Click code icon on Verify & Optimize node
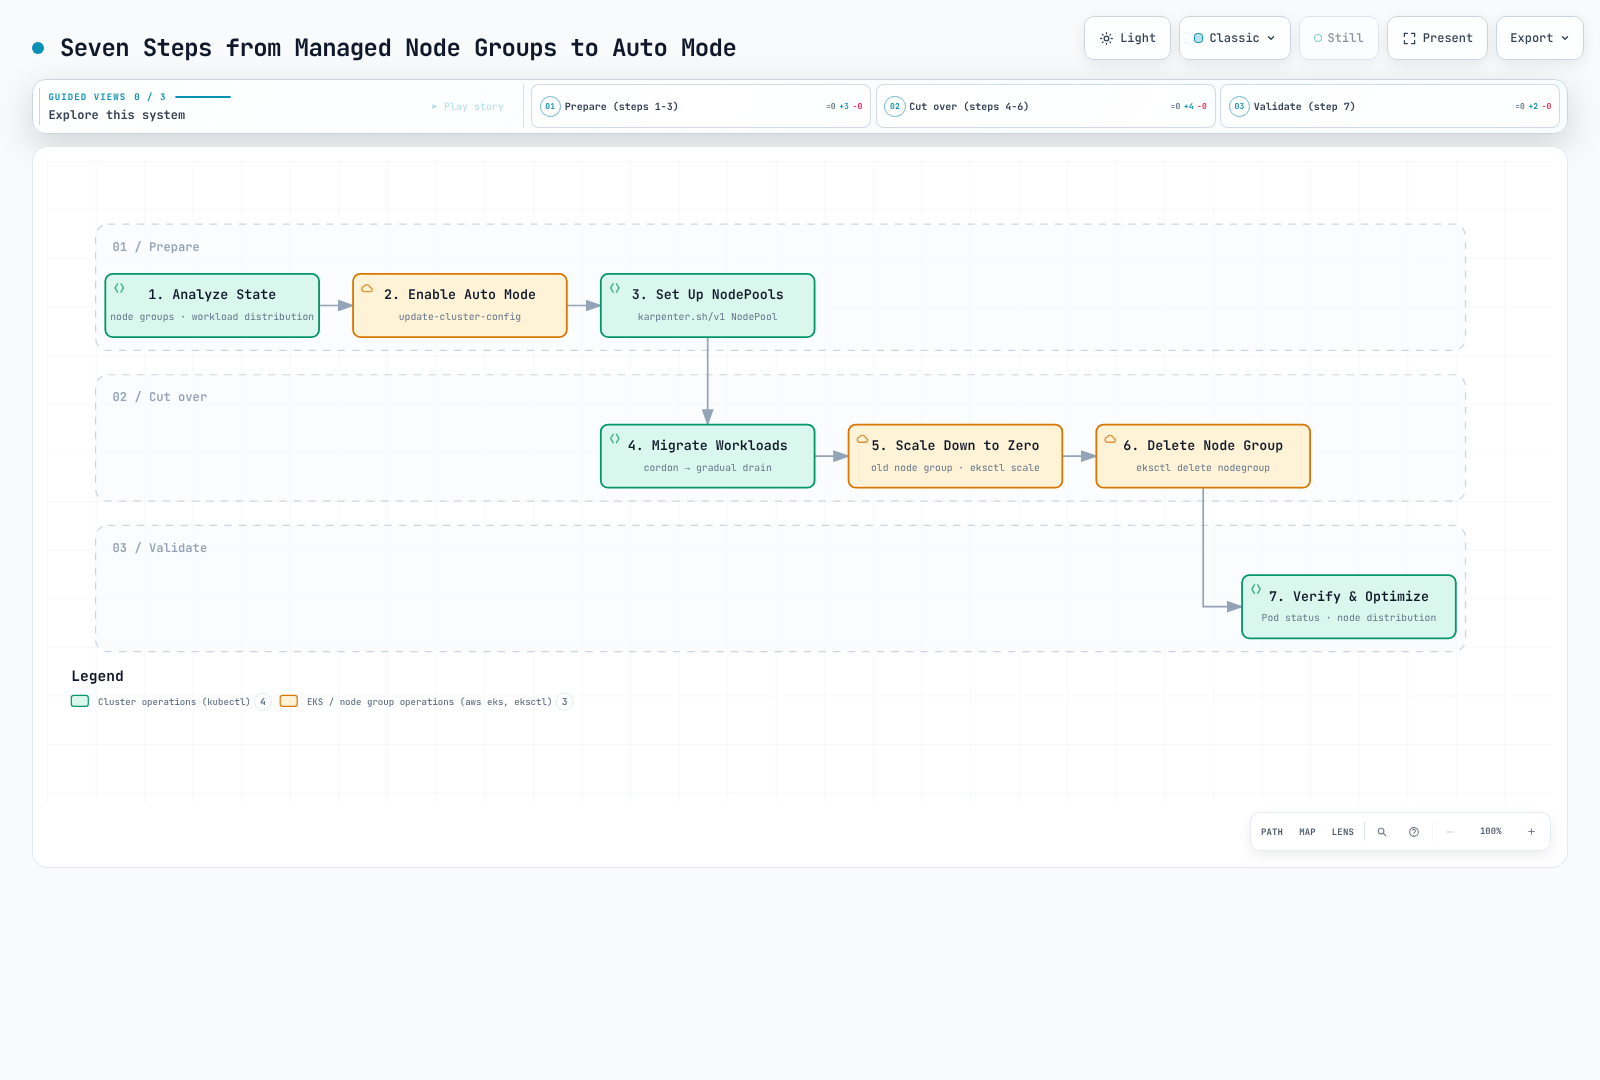Image resolution: width=1600 pixels, height=1080 pixels. 1256,589
